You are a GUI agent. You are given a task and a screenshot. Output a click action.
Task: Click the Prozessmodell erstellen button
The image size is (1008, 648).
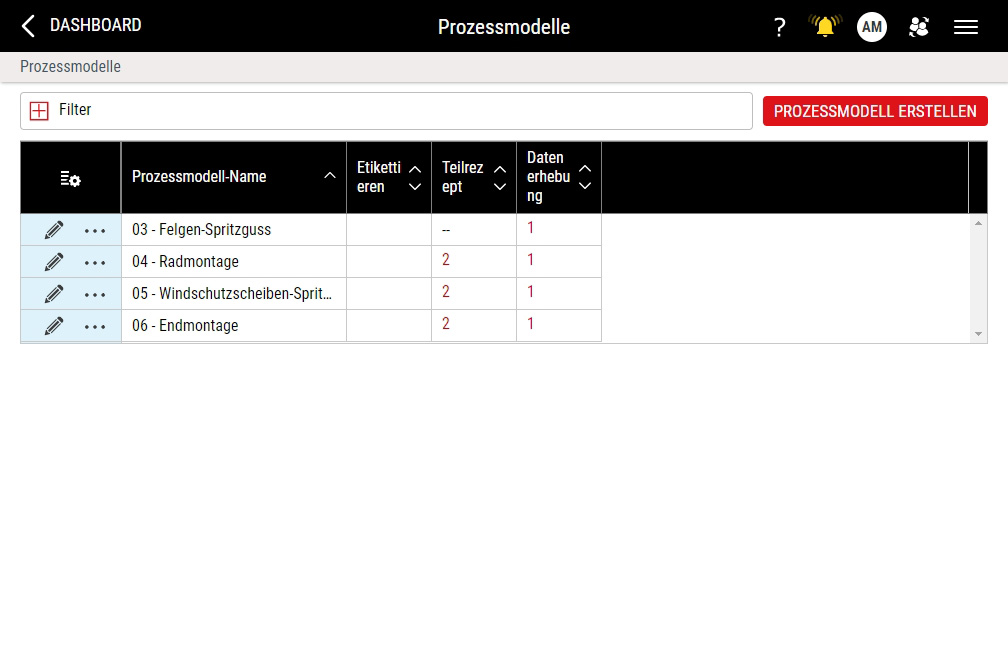click(x=875, y=111)
